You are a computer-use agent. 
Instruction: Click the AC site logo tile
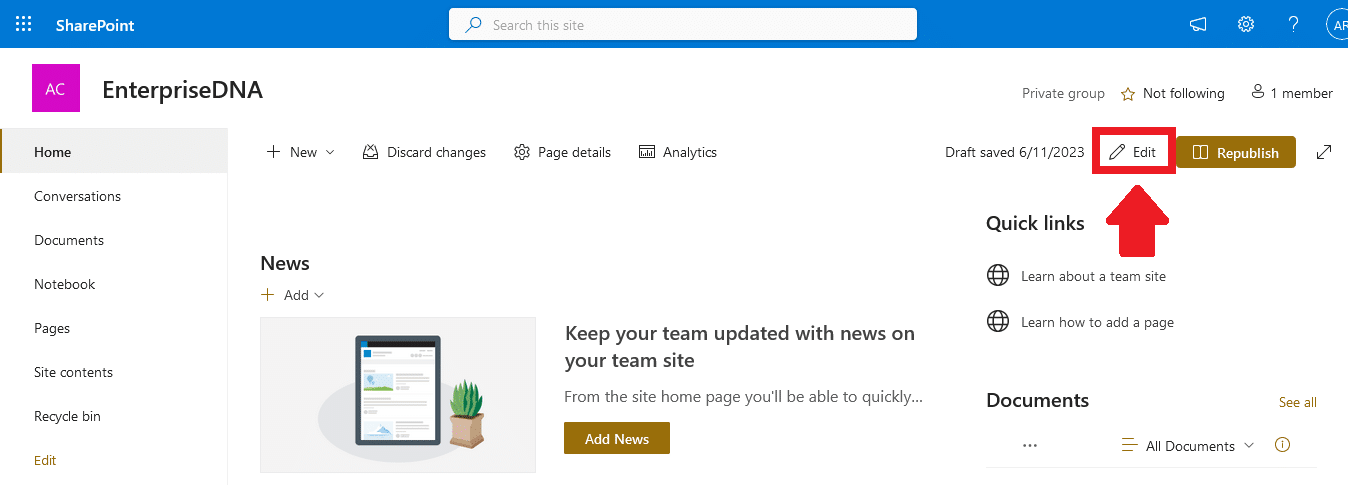55,89
